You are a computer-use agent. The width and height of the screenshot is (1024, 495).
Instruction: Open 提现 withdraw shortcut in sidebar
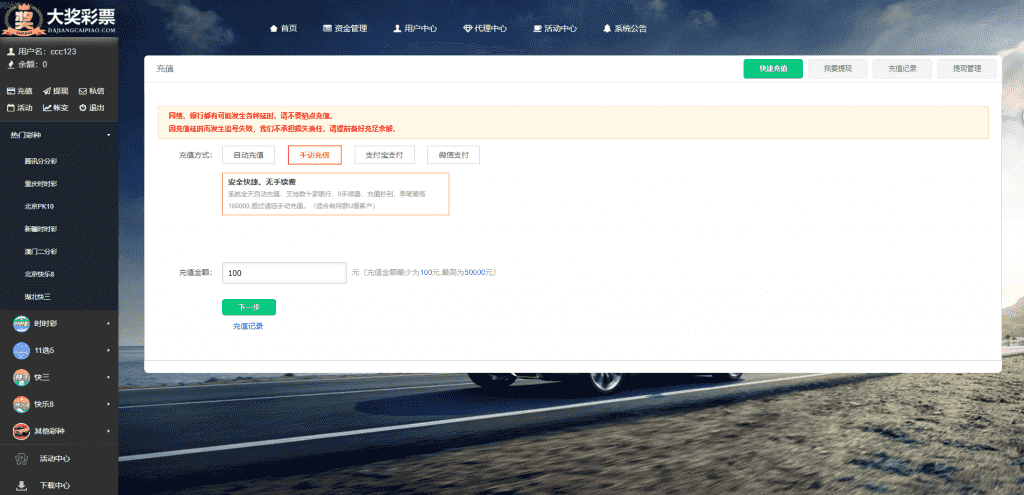tap(55, 91)
